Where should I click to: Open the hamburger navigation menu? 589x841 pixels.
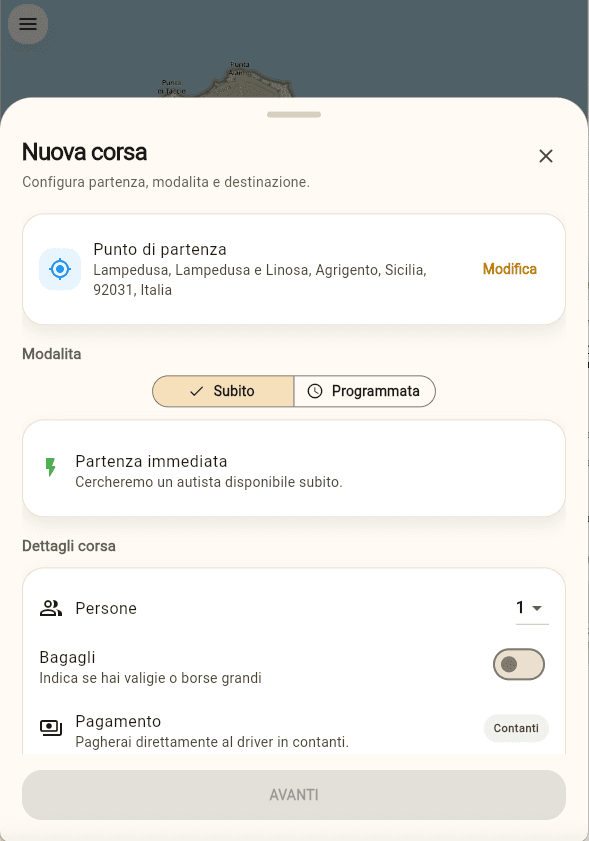[x=27, y=23]
